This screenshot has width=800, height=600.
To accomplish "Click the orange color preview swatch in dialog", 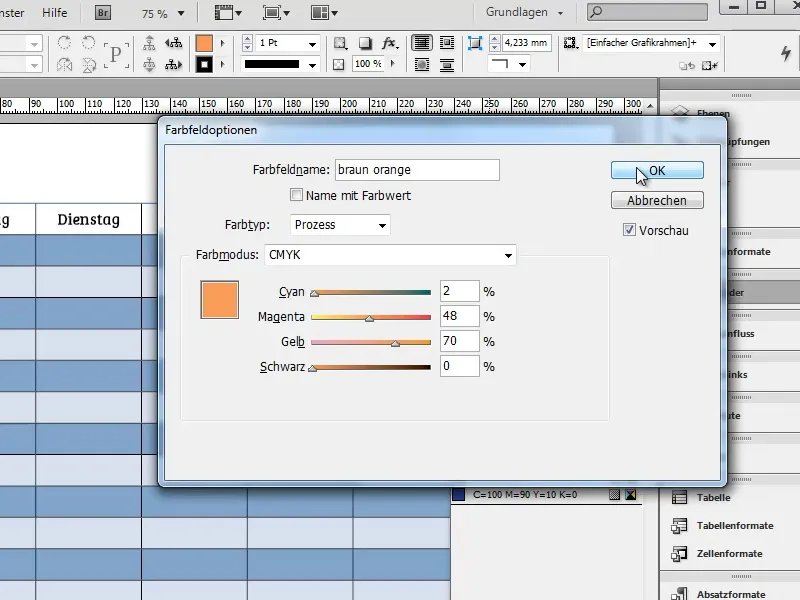I will [x=219, y=300].
